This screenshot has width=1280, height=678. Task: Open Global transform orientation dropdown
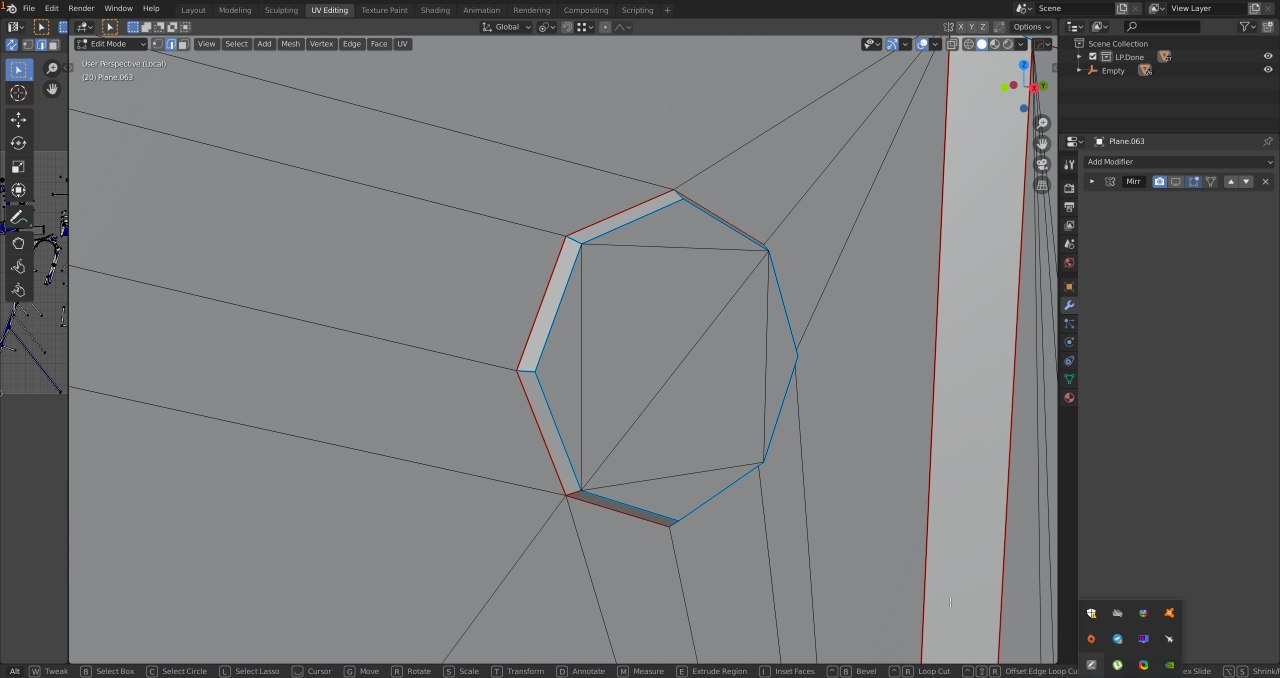pyautogui.click(x=506, y=27)
